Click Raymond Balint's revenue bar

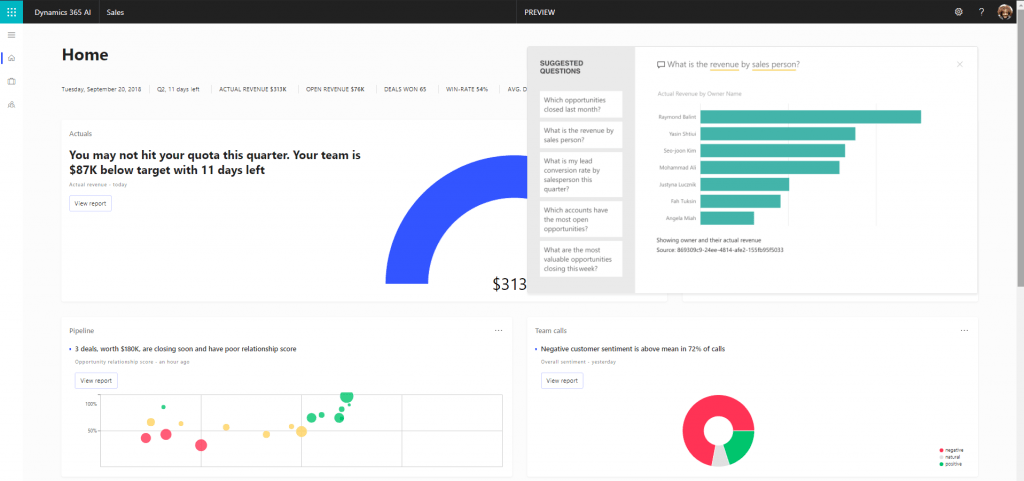click(x=810, y=117)
